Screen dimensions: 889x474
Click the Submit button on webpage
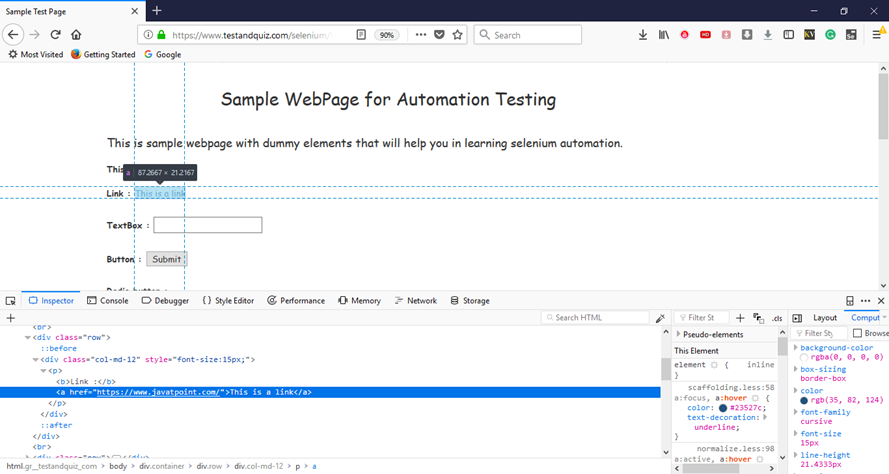(166, 259)
